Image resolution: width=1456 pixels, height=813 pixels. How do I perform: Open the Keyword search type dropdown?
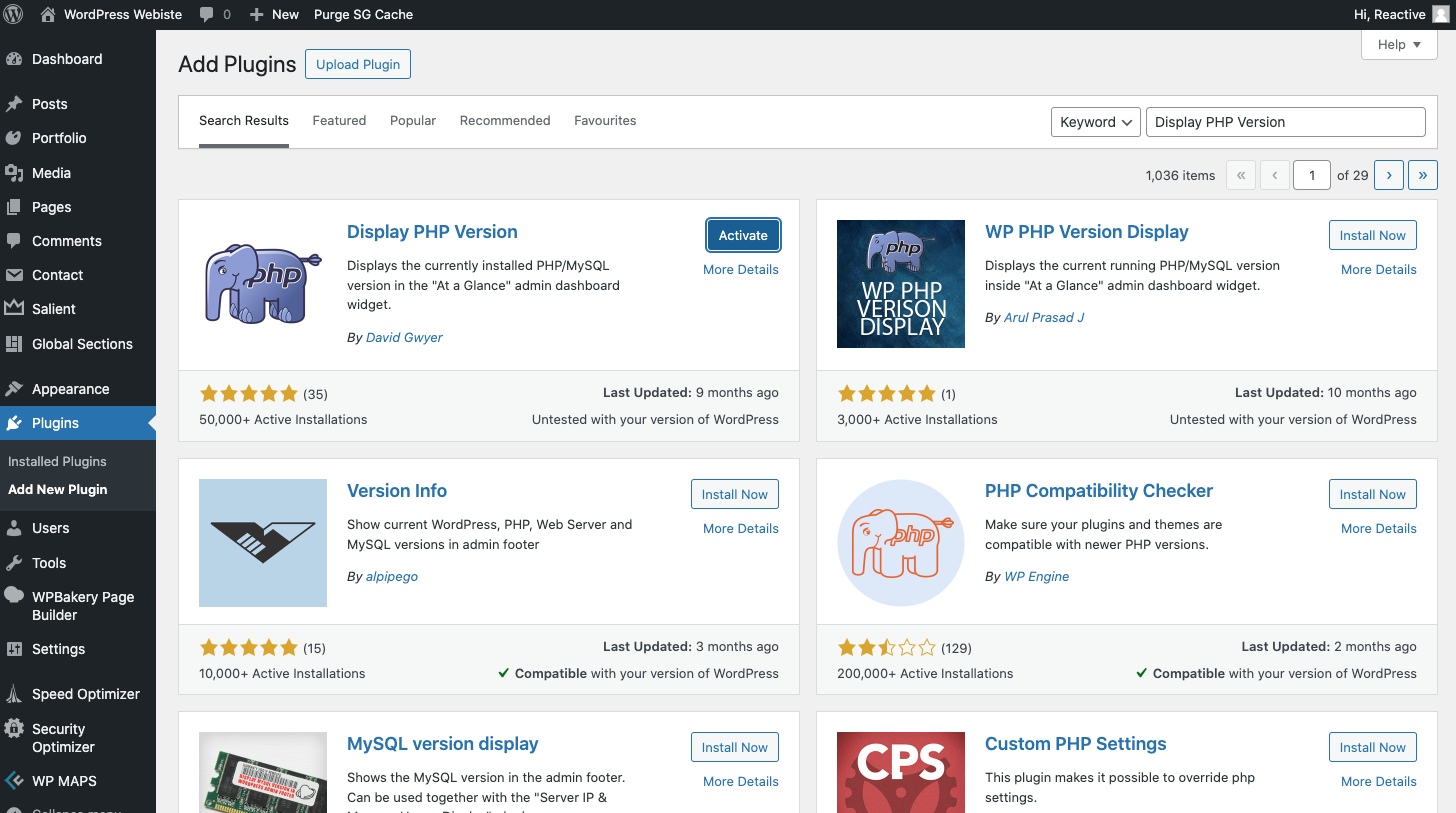(x=1095, y=122)
